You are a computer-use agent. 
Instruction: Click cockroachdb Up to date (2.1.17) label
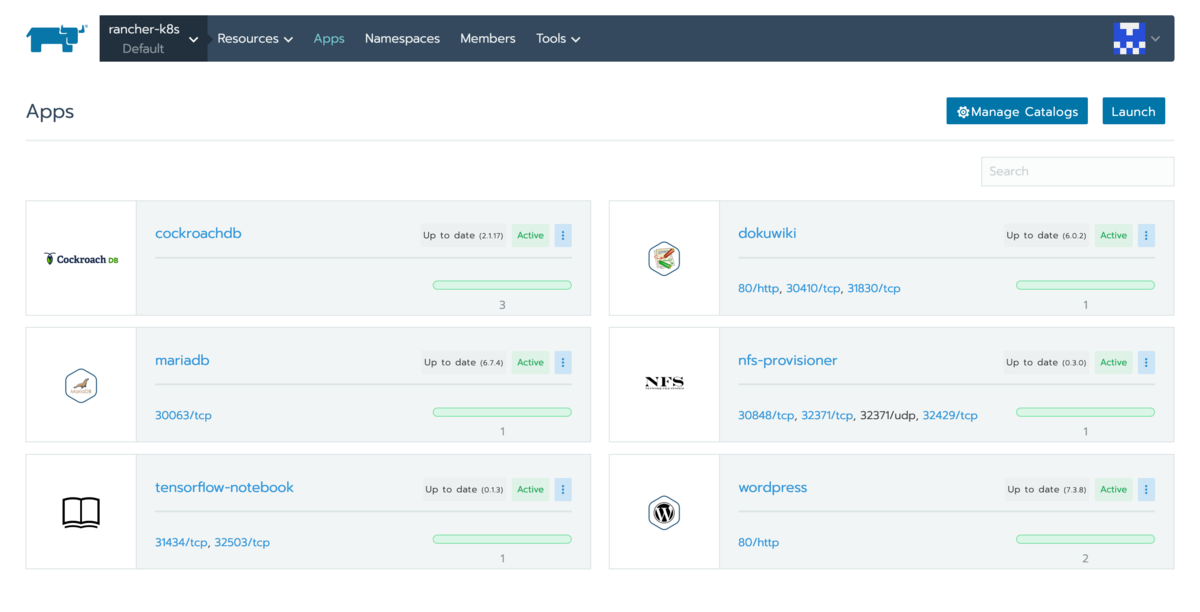point(463,236)
